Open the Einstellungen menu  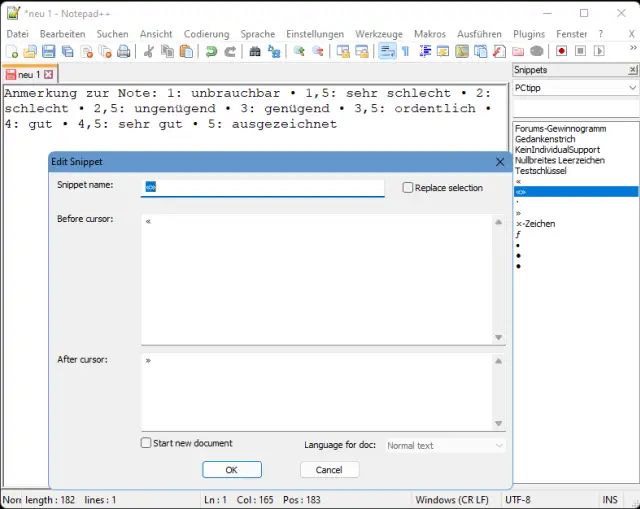tap(315, 34)
